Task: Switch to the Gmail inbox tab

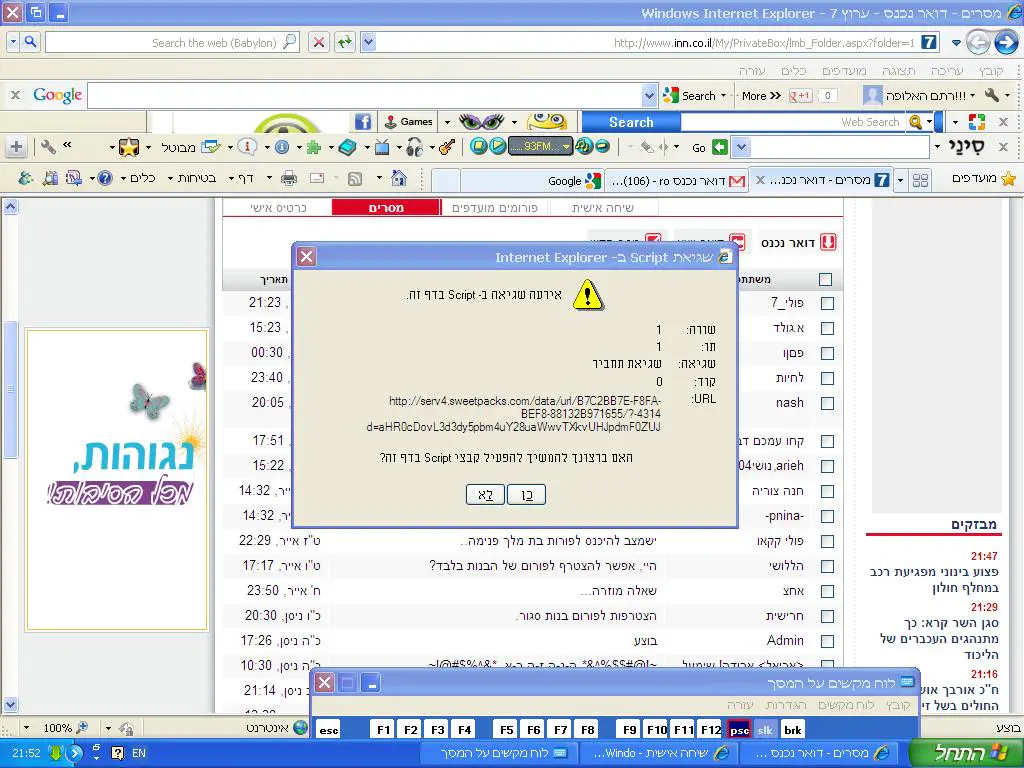Action: (680, 181)
